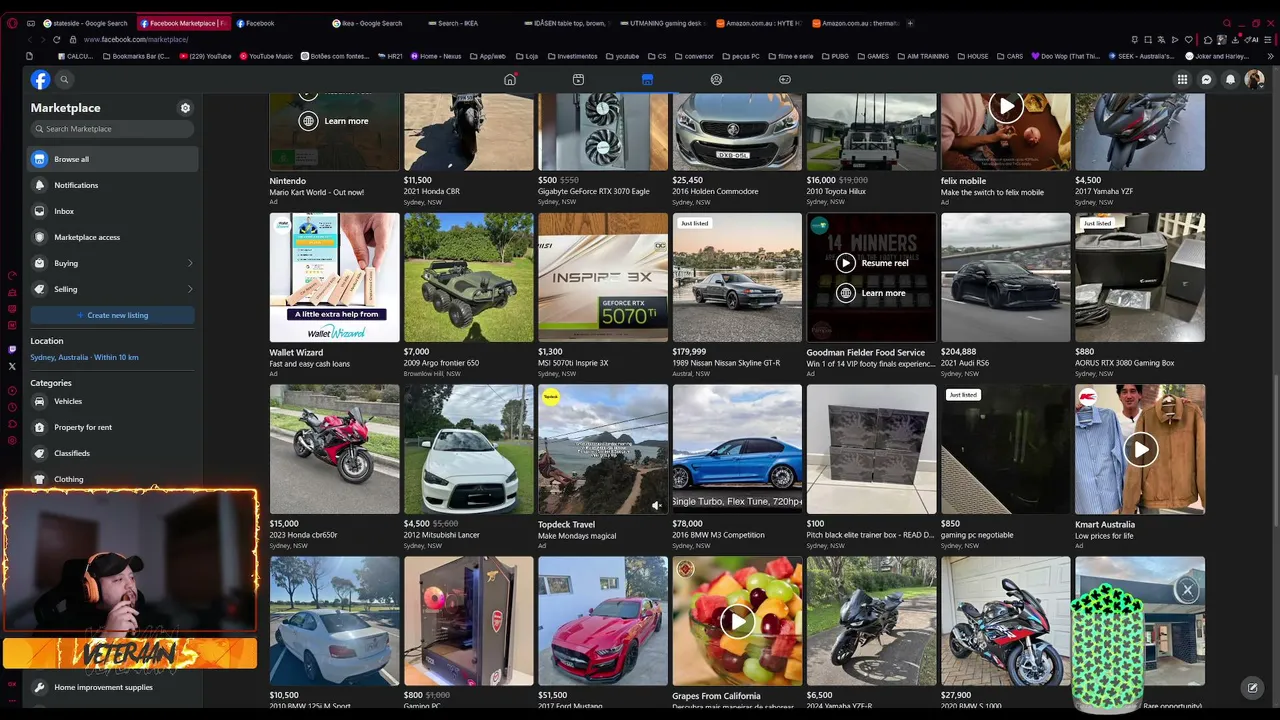Click the Vehicles car icon
The width and height of the screenshot is (1280, 720).
click(39, 401)
